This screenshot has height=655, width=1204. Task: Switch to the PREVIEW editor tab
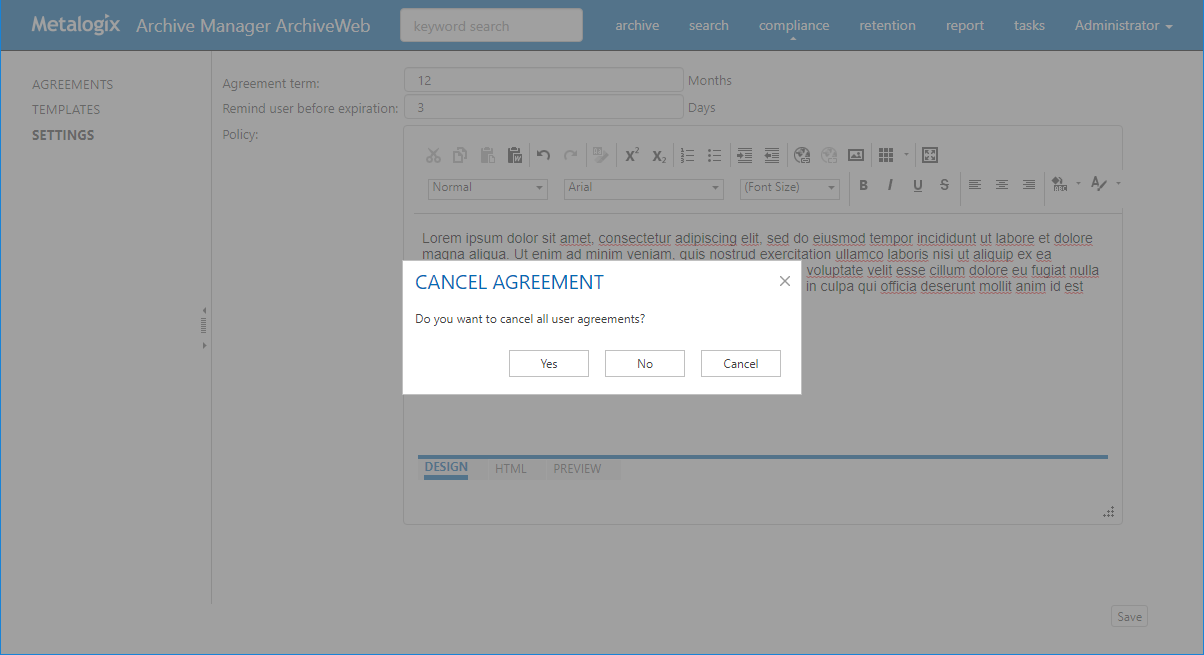point(578,469)
